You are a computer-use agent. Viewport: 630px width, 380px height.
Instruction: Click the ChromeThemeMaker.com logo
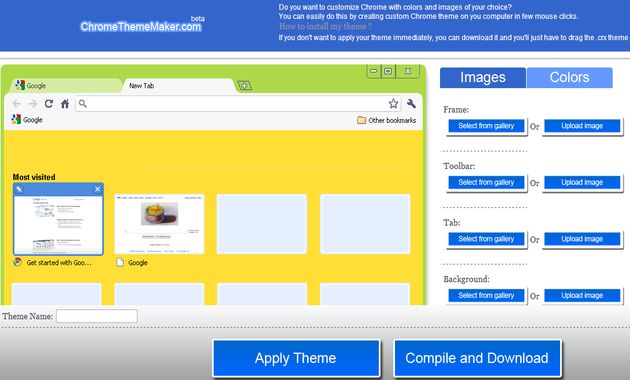(x=141, y=27)
